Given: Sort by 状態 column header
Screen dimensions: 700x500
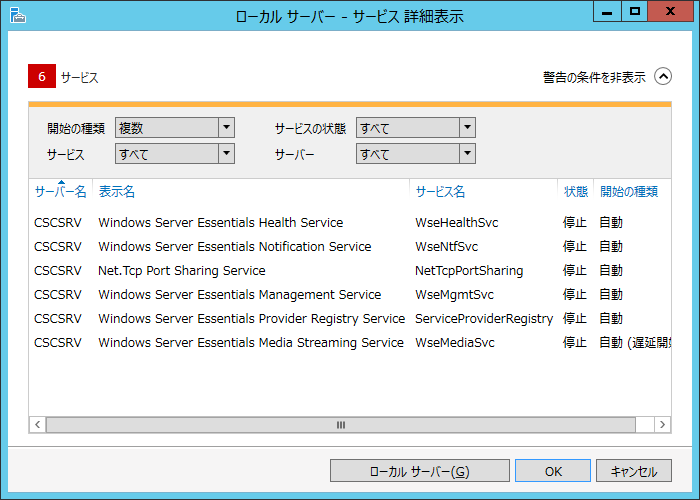Looking at the screenshot, I should pos(576,192).
